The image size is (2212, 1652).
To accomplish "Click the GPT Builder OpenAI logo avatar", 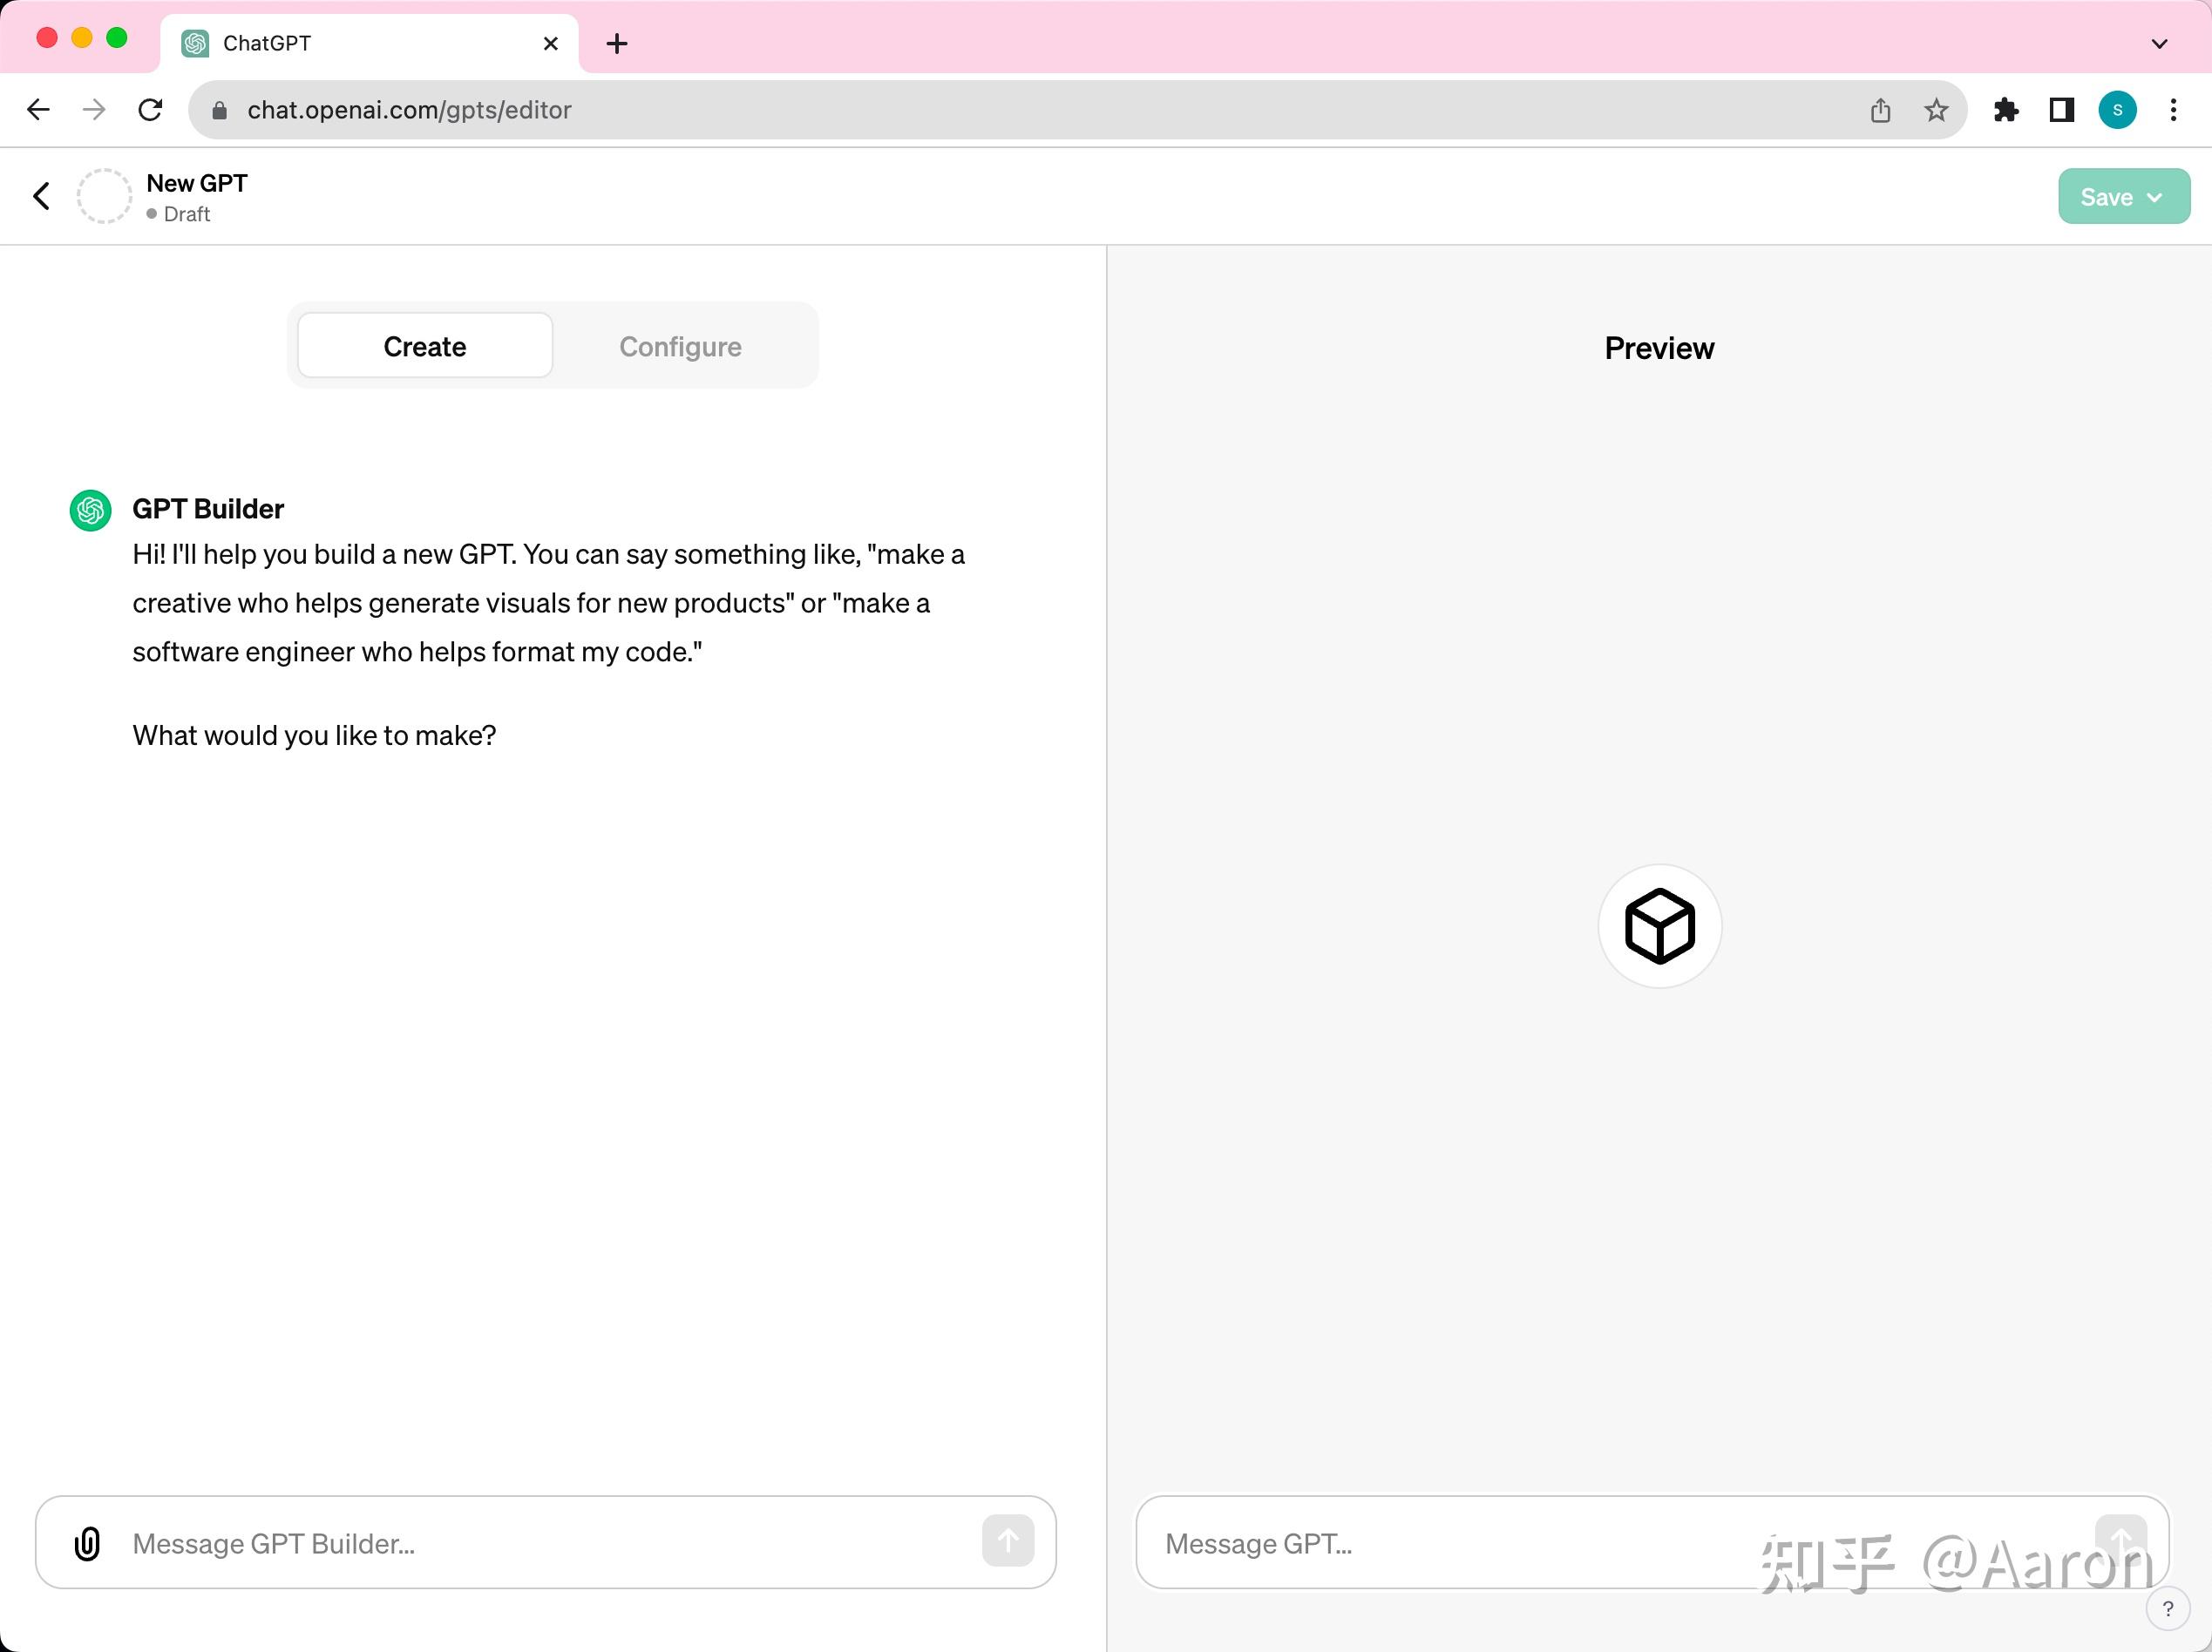I will point(89,510).
